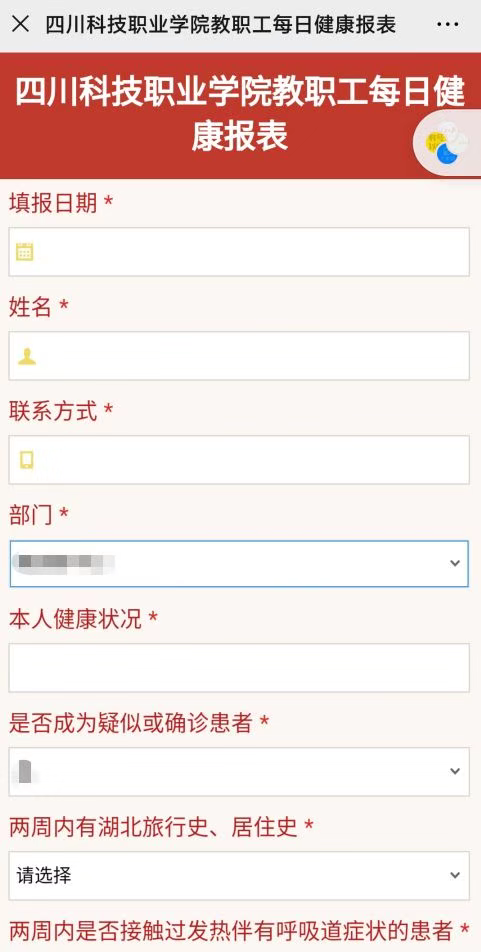Tap the floating colored bubble widget

point(448,143)
